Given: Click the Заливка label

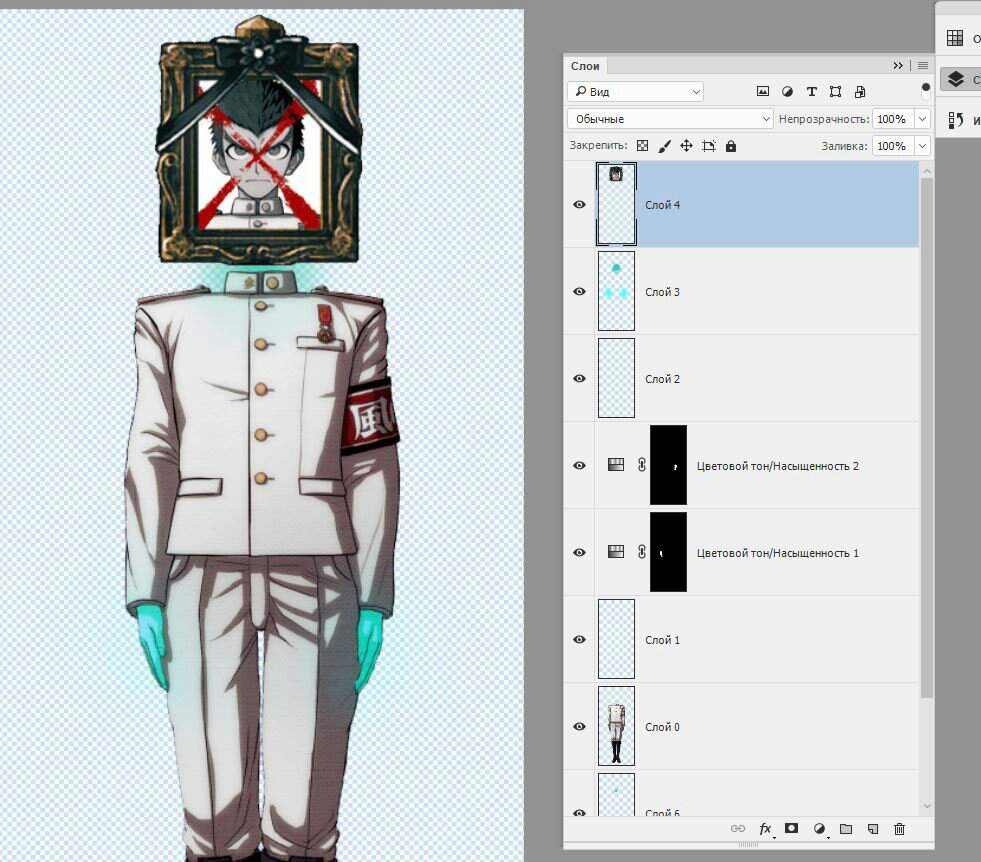Looking at the screenshot, I should coord(845,146).
